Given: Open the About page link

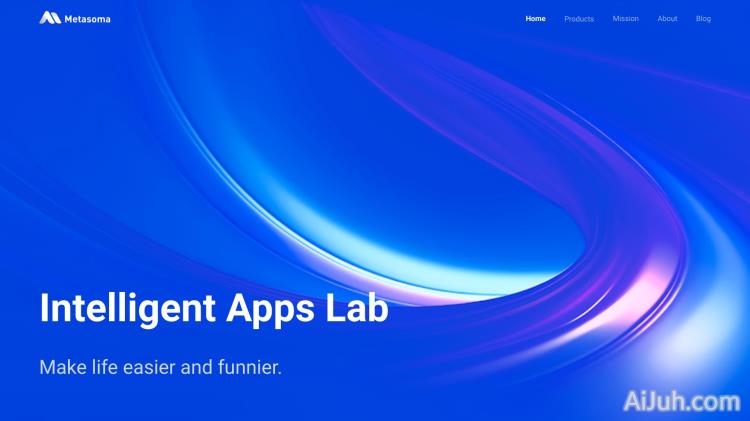Looking at the screenshot, I should [x=667, y=18].
